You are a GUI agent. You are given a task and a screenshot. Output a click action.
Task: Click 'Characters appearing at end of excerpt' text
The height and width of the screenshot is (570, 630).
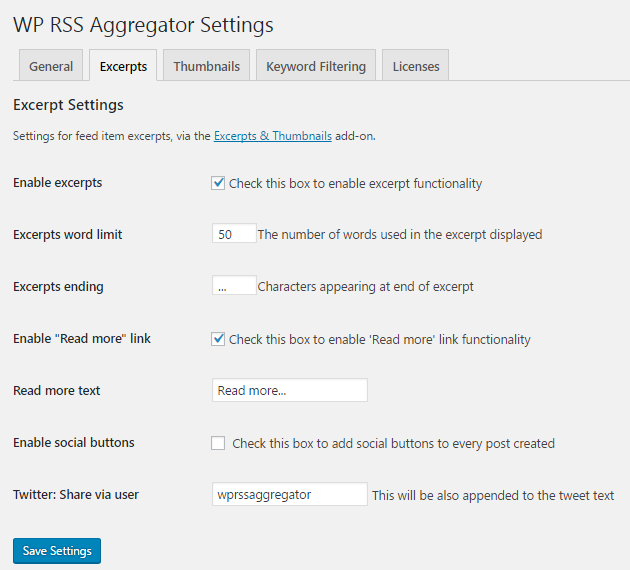366,286
